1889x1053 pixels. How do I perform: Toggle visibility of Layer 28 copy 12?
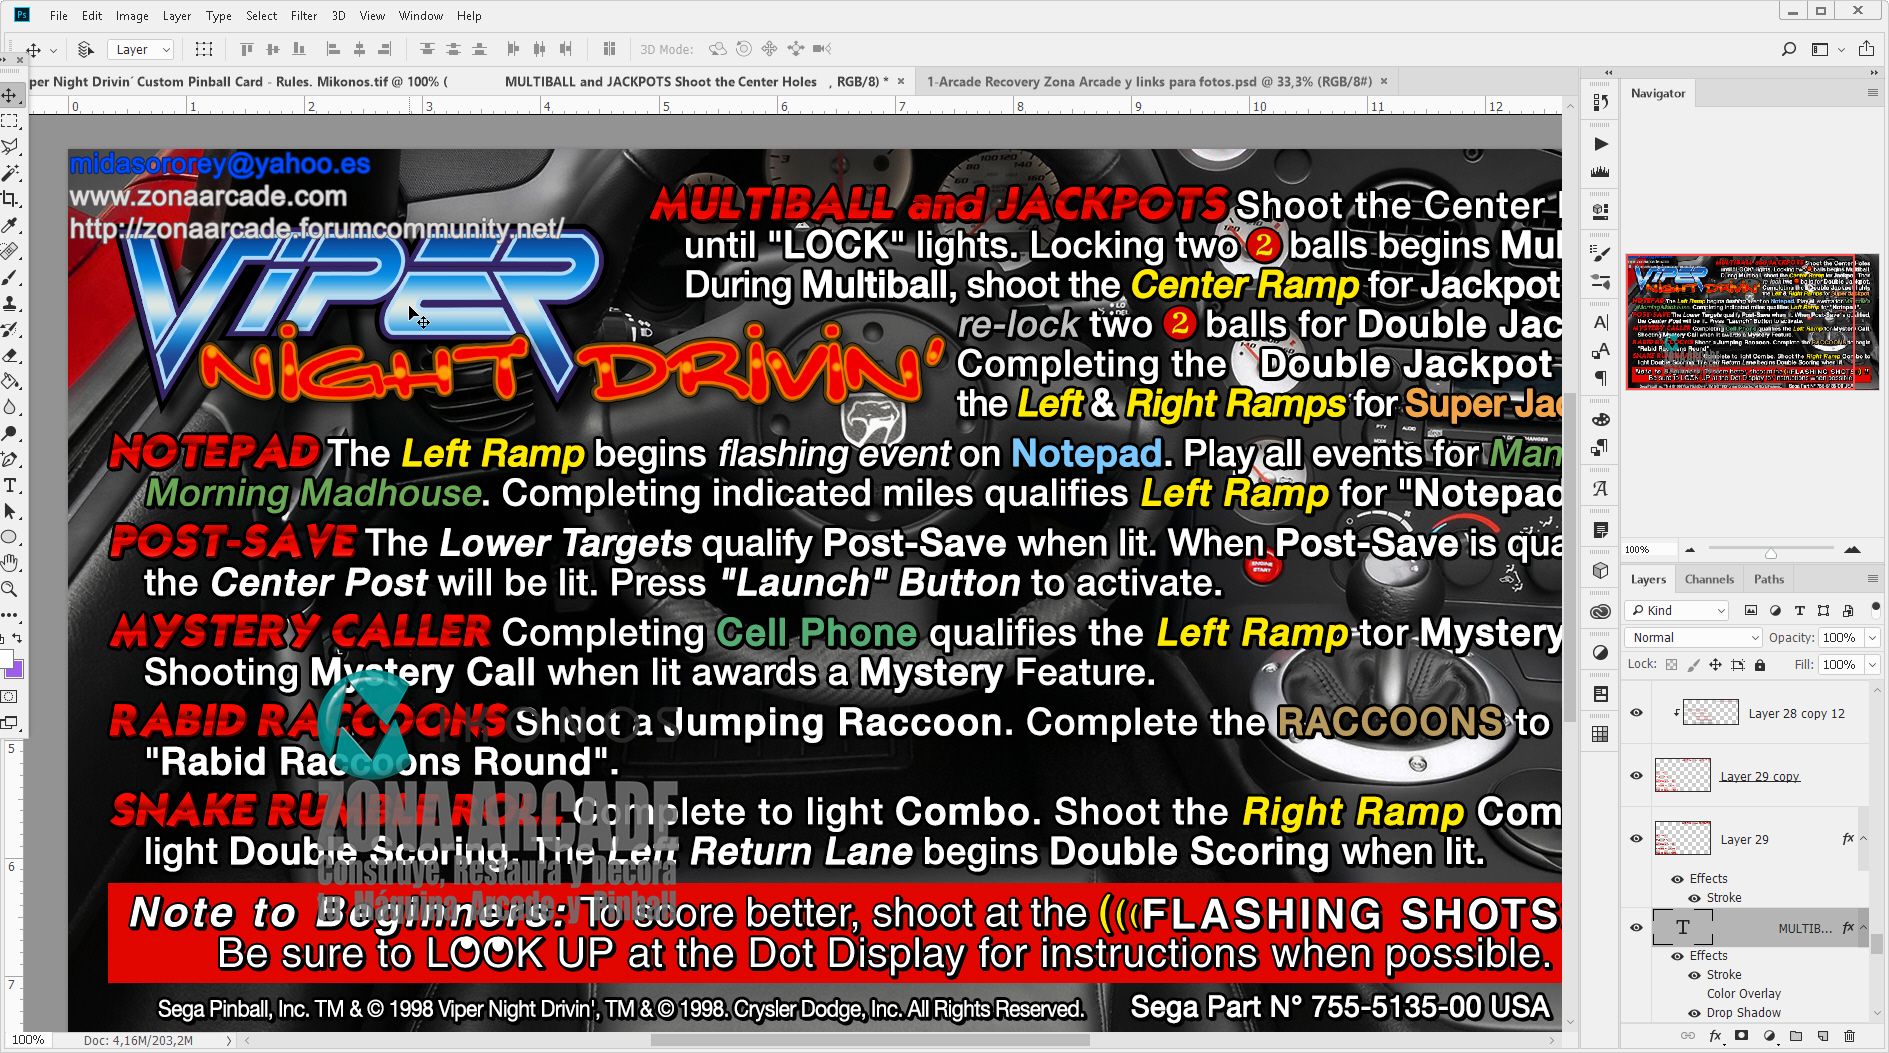click(1636, 712)
